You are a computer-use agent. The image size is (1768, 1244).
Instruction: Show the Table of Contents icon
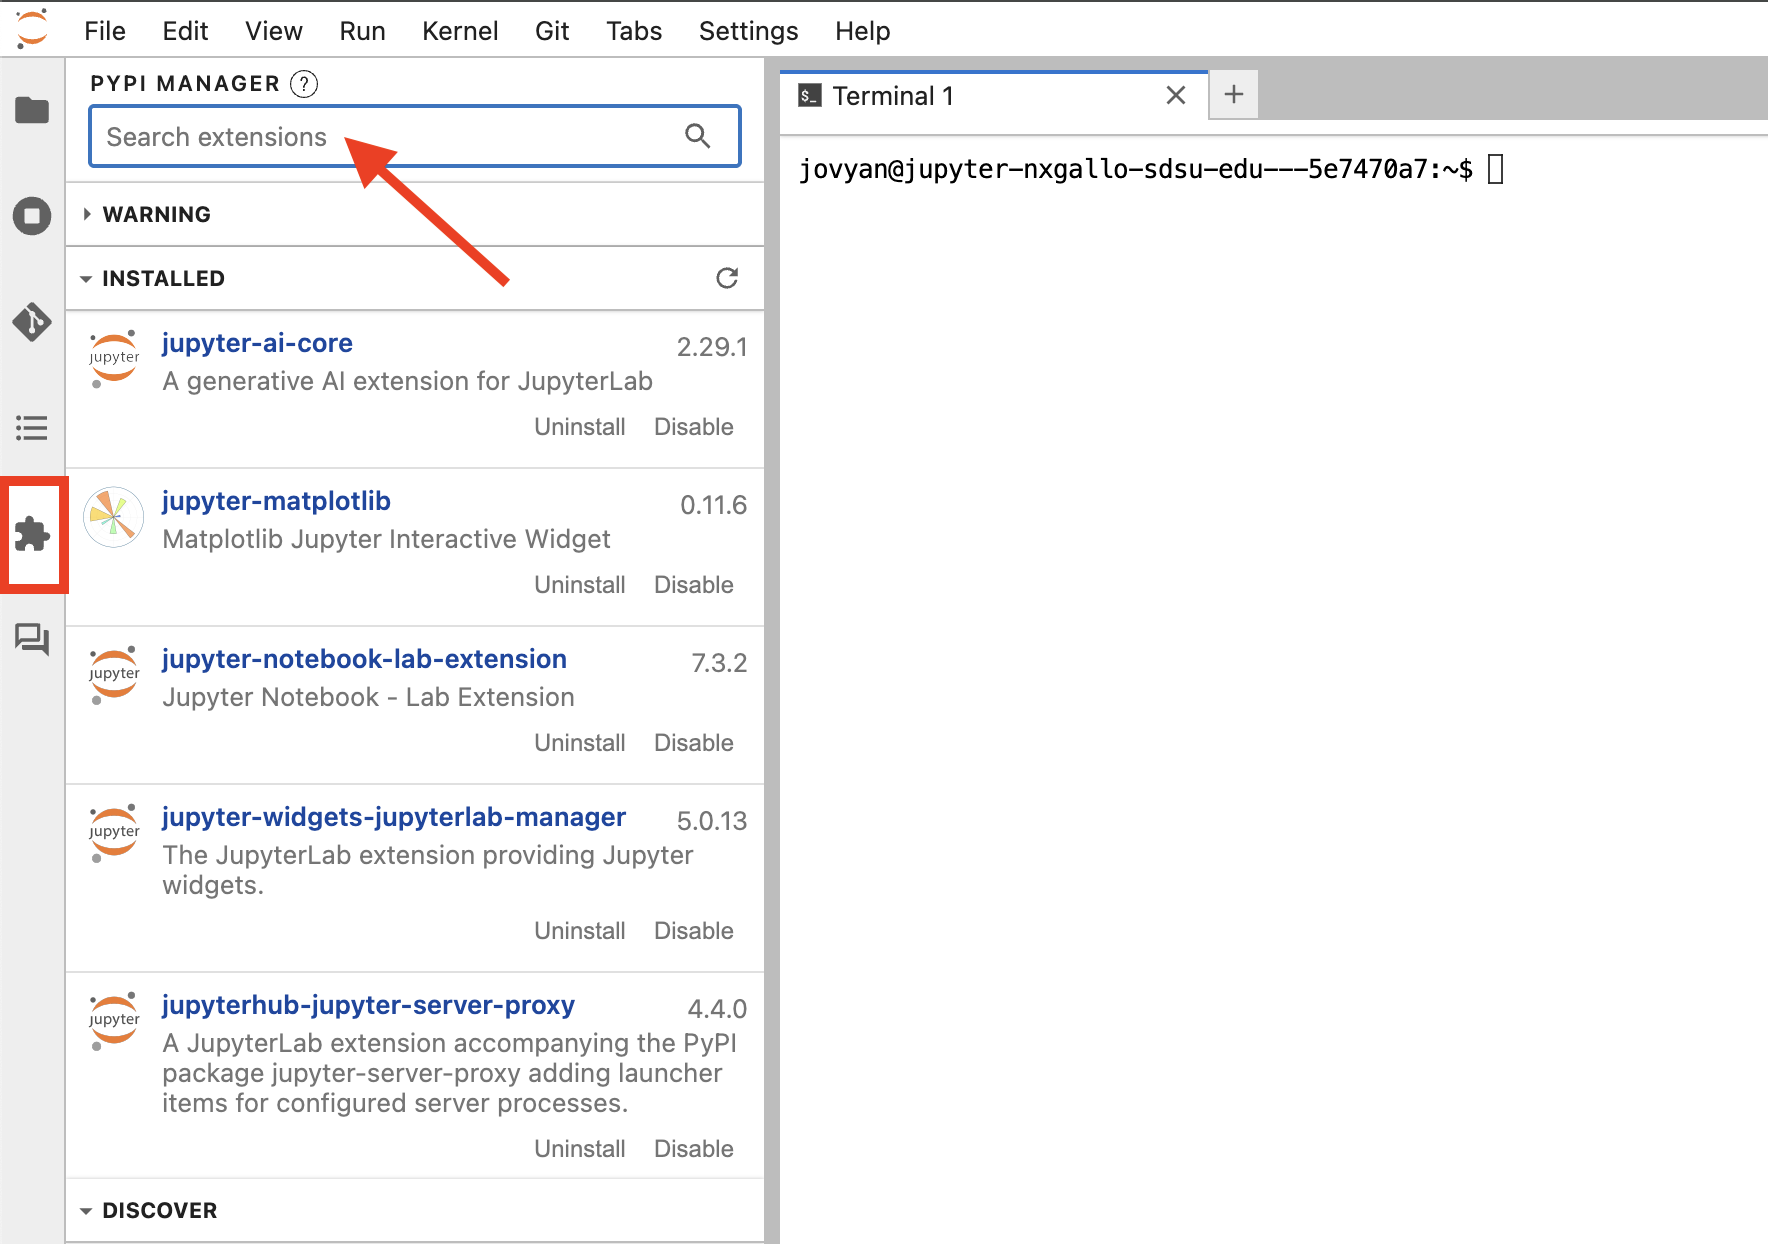pyautogui.click(x=32, y=428)
